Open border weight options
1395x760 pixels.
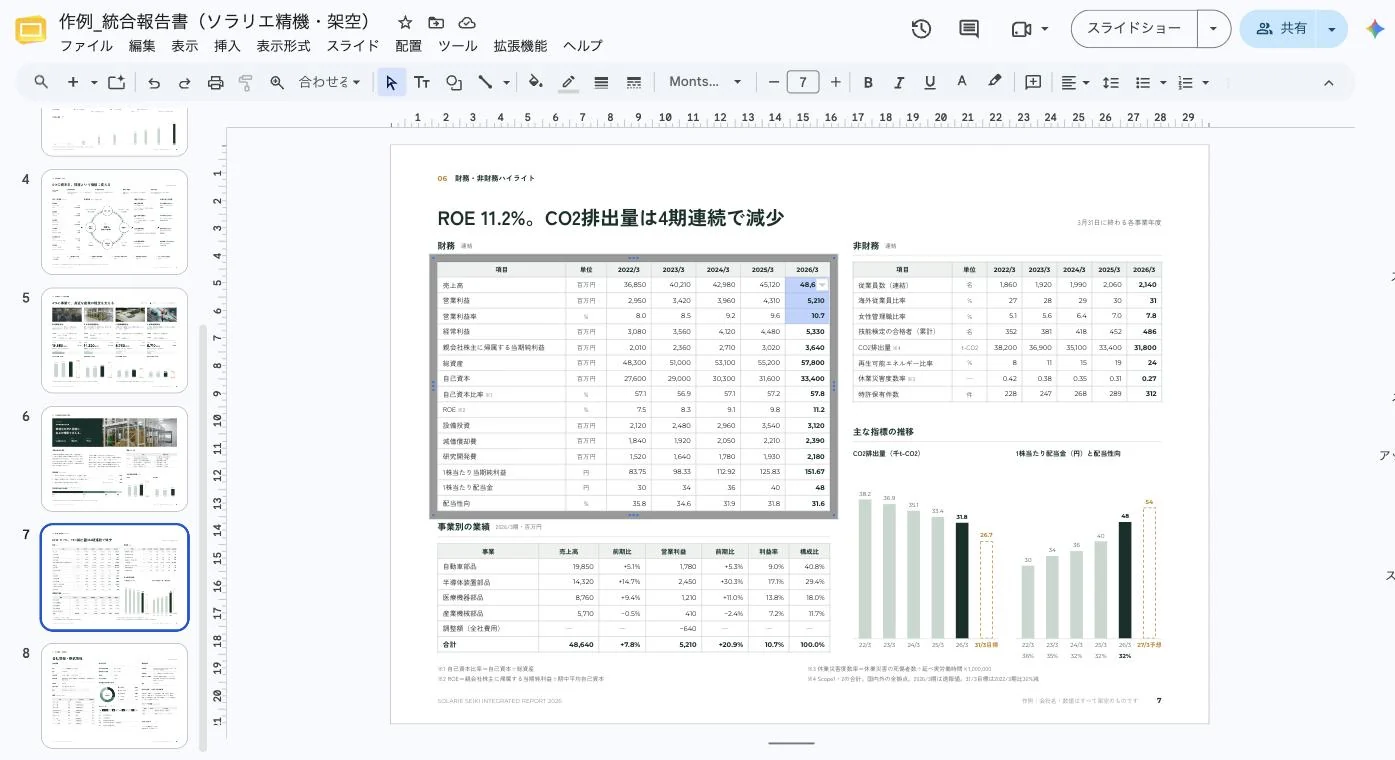tap(601, 82)
